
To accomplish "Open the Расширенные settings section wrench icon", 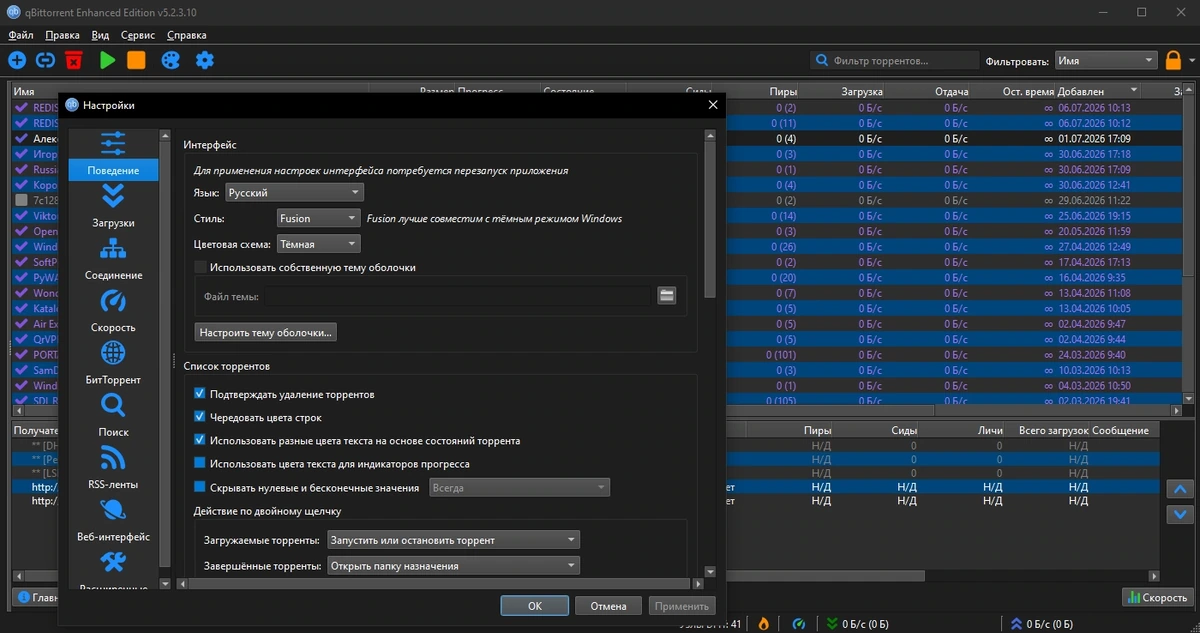I will pyautogui.click(x=113, y=563).
